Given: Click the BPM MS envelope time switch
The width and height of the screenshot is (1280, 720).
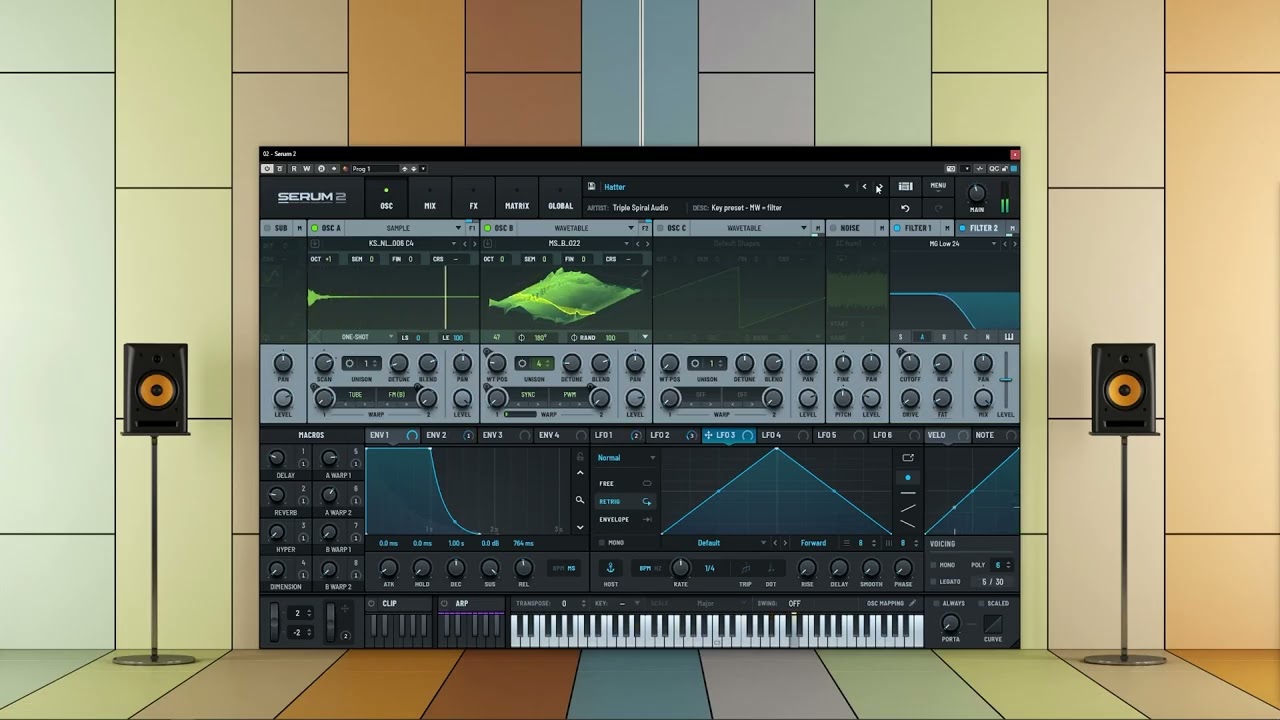Looking at the screenshot, I should pos(565,568).
